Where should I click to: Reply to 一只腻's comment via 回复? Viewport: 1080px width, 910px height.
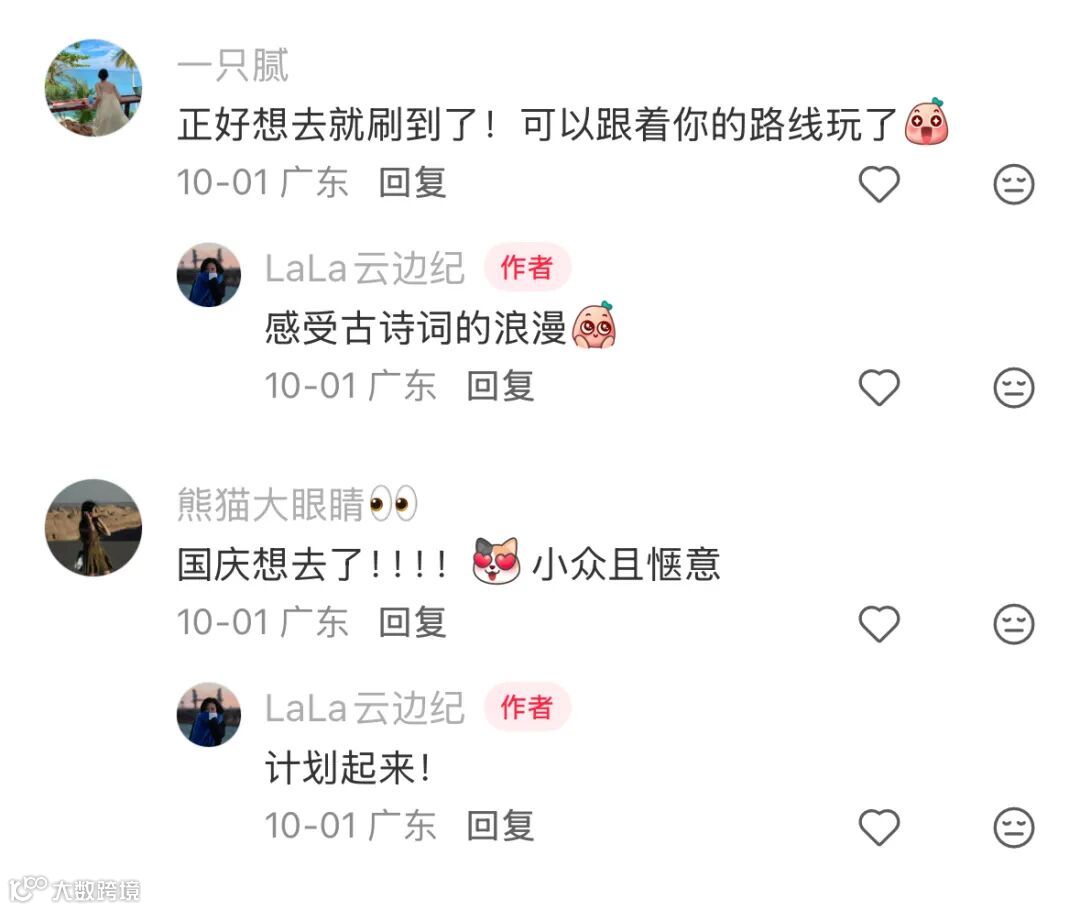(x=413, y=183)
